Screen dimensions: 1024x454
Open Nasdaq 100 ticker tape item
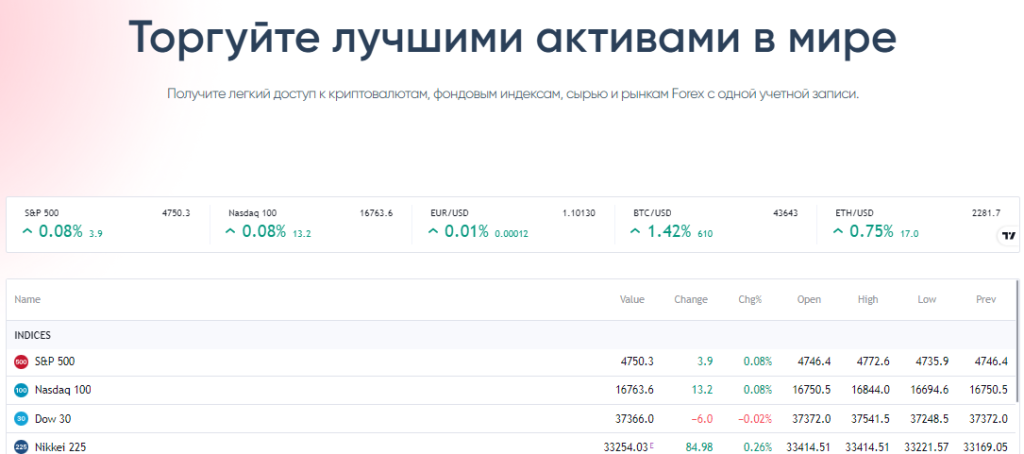[311, 223]
